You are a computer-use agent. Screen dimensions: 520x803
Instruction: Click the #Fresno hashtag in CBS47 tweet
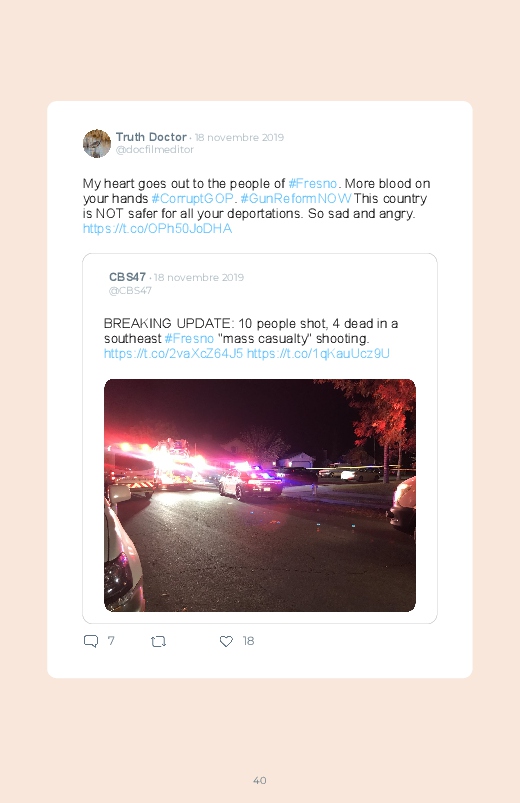(x=189, y=339)
